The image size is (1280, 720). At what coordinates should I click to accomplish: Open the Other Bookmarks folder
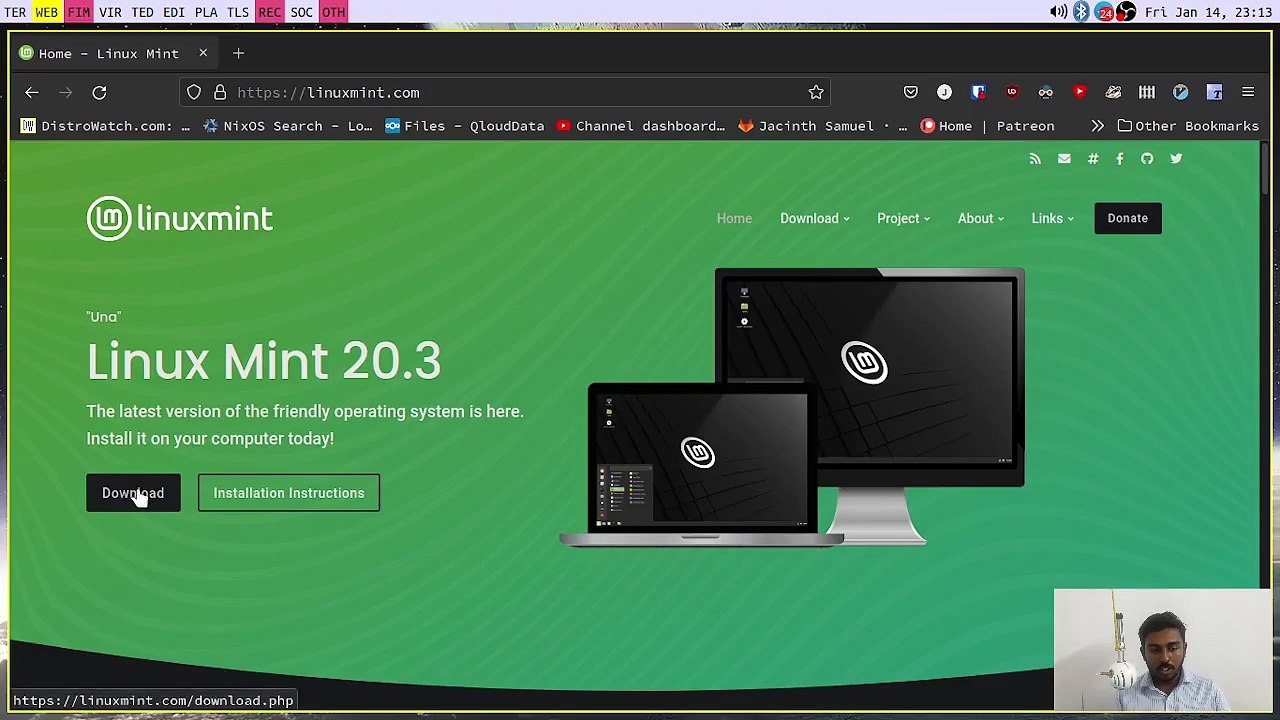coord(1188,126)
